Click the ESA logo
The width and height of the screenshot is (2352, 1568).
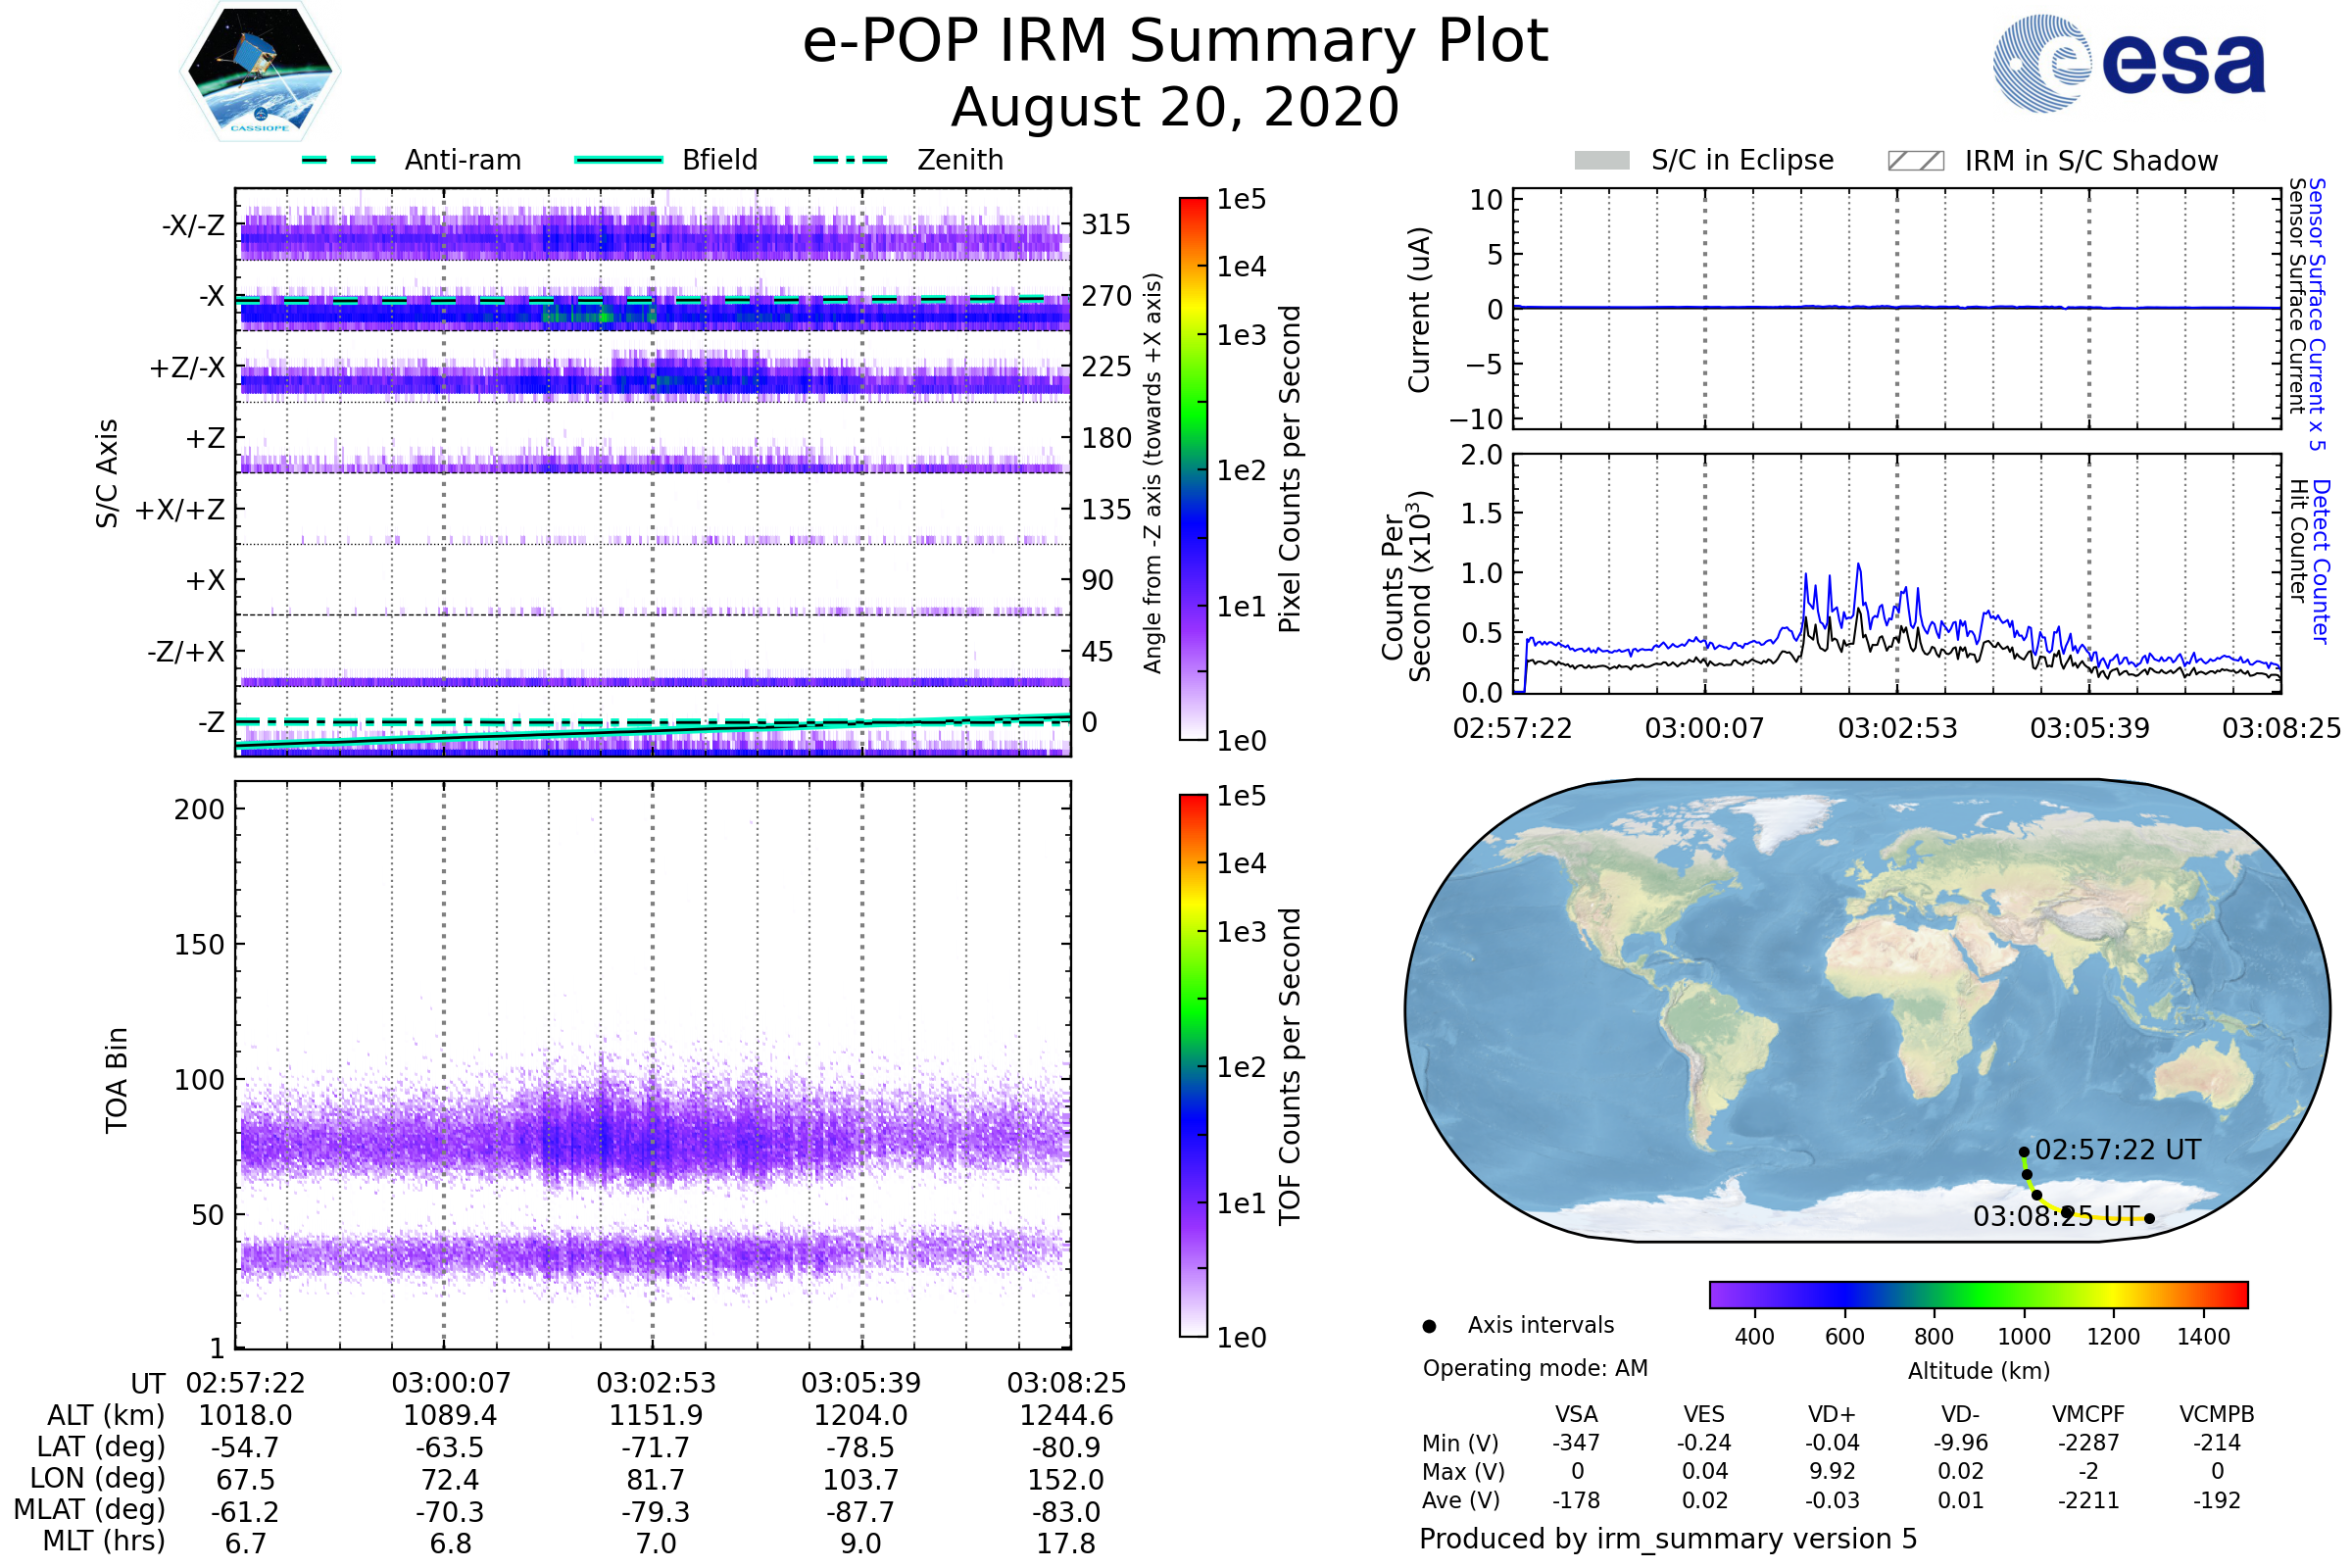[2130, 64]
